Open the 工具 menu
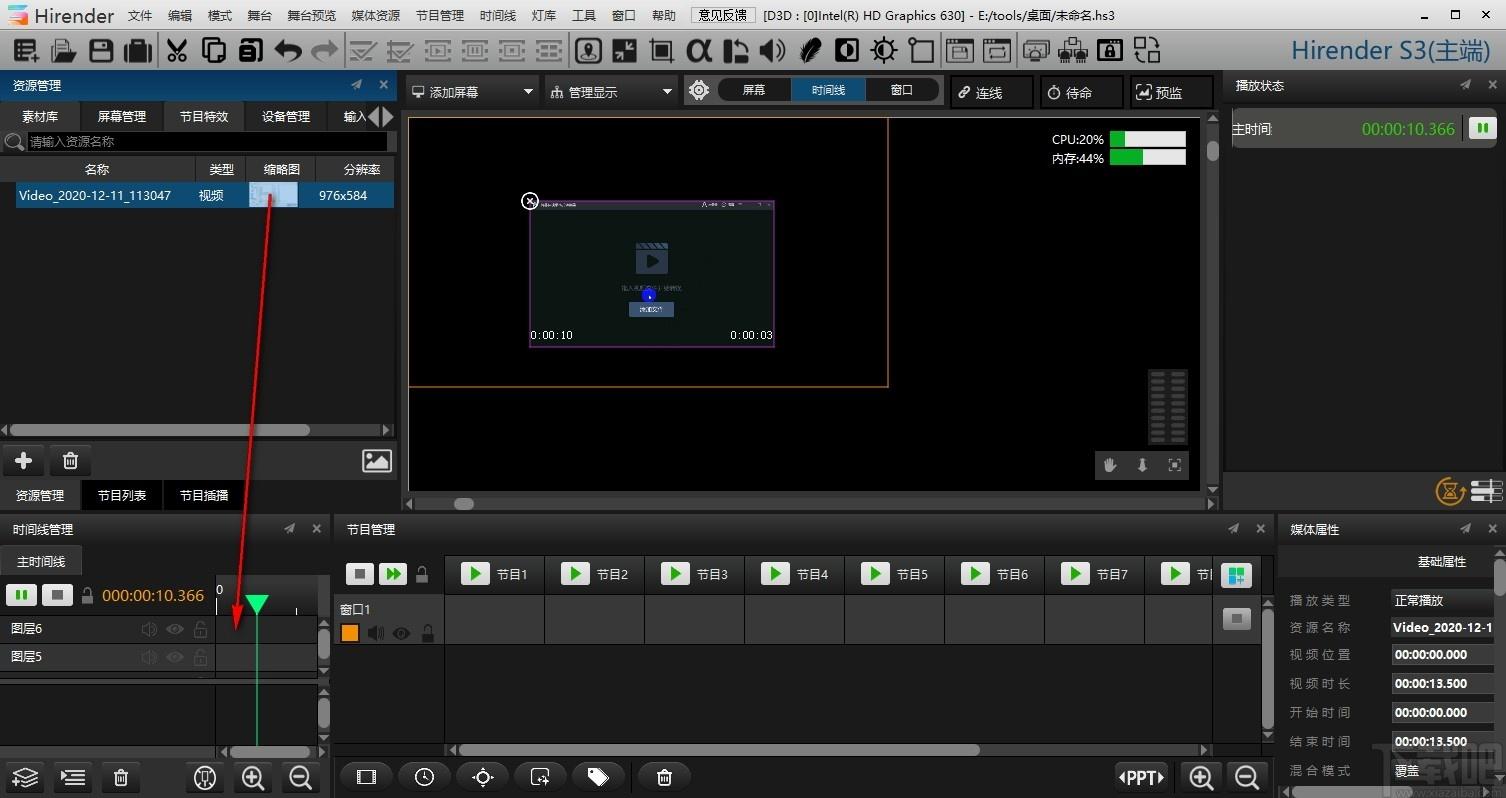This screenshot has width=1506, height=798. (x=583, y=16)
